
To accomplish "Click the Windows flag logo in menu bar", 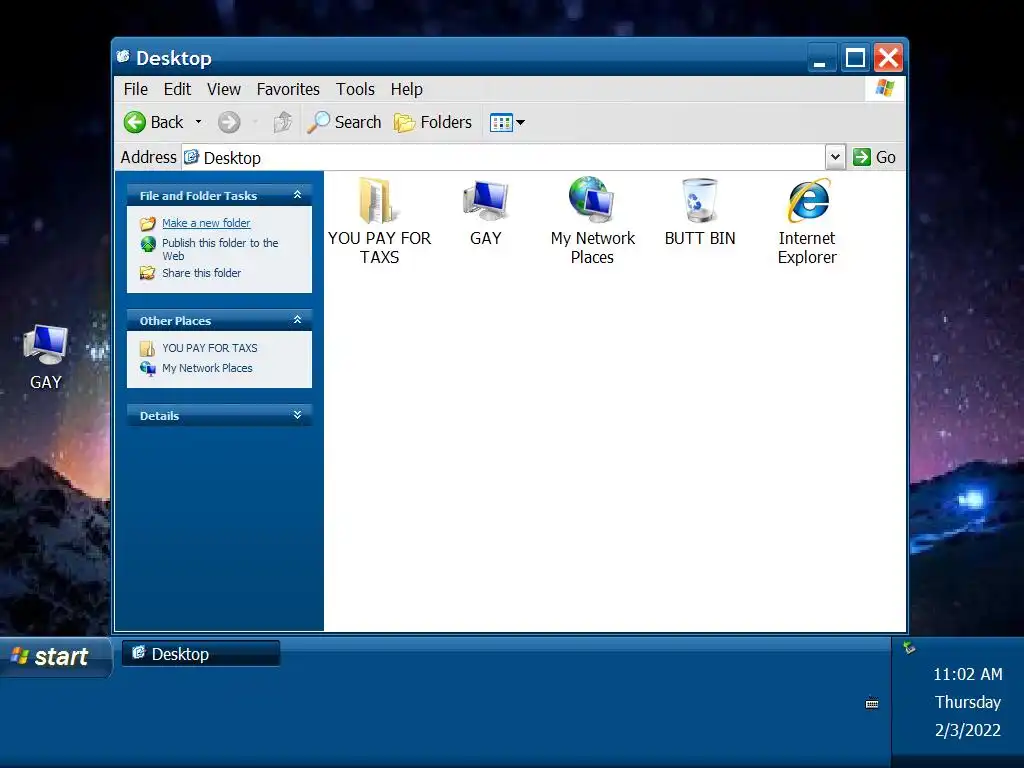I will click(x=885, y=88).
